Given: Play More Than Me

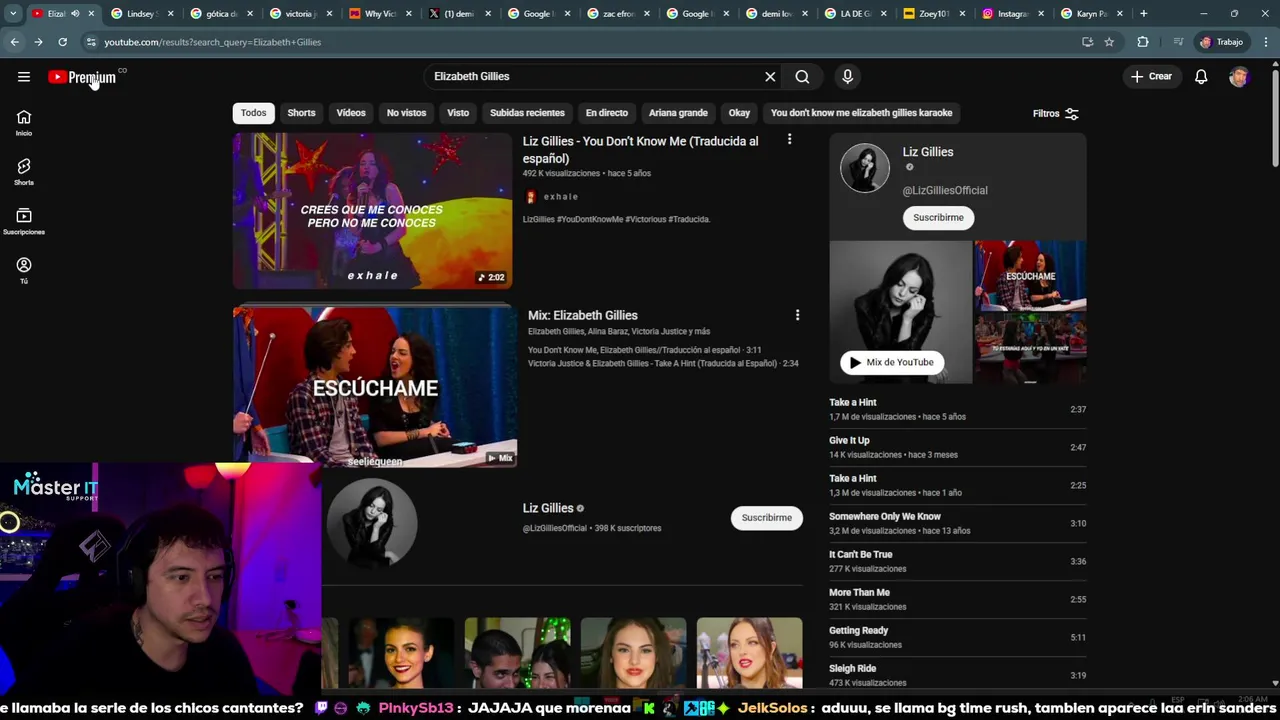Looking at the screenshot, I should pyautogui.click(x=957, y=599).
